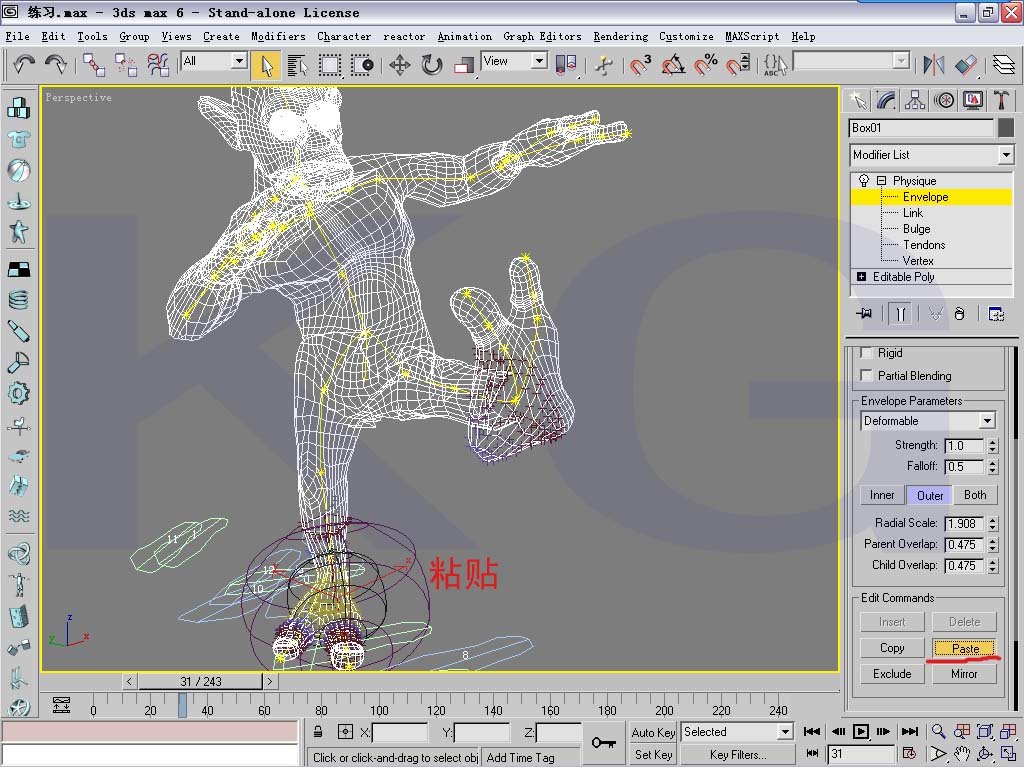The width and height of the screenshot is (1024, 768).
Task: Click the Box01 object color swatch
Action: point(1006,128)
